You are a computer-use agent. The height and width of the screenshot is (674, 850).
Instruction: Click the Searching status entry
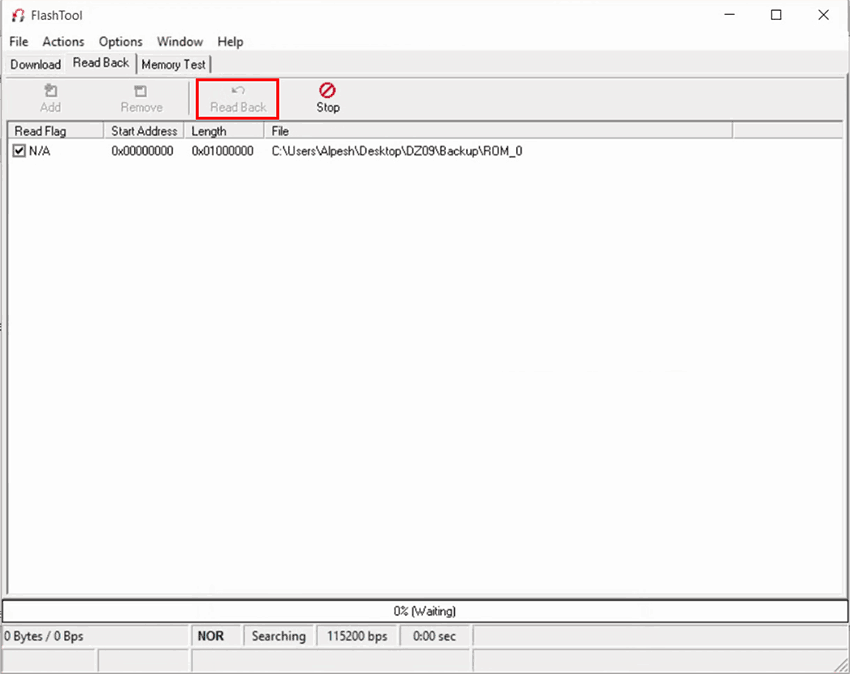(x=278, y=636)
